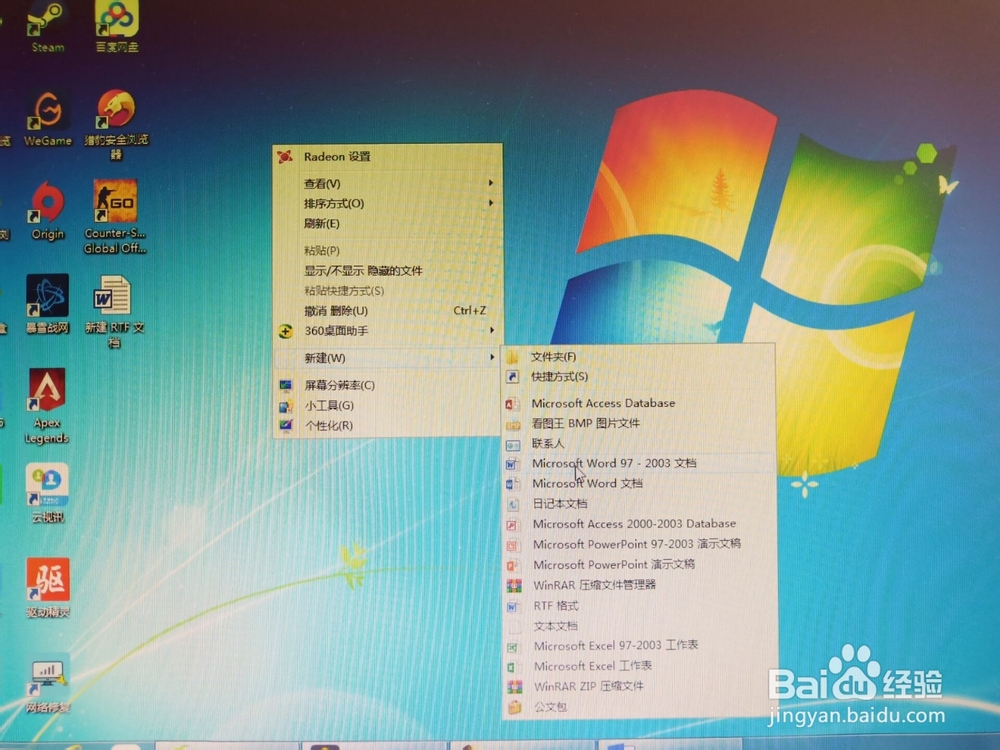Click the 快捷方式 shortcut arrow icon

tap(513, 377)
